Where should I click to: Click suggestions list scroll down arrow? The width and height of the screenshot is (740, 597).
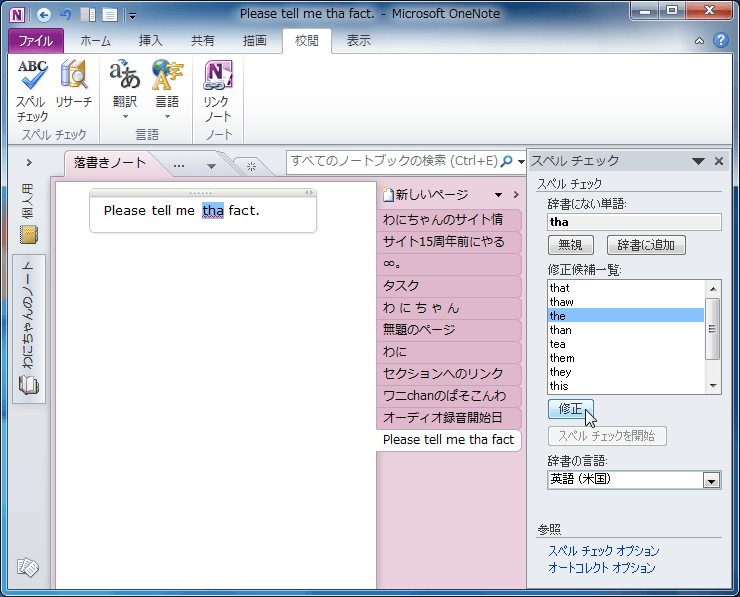(x=713, y=386)
